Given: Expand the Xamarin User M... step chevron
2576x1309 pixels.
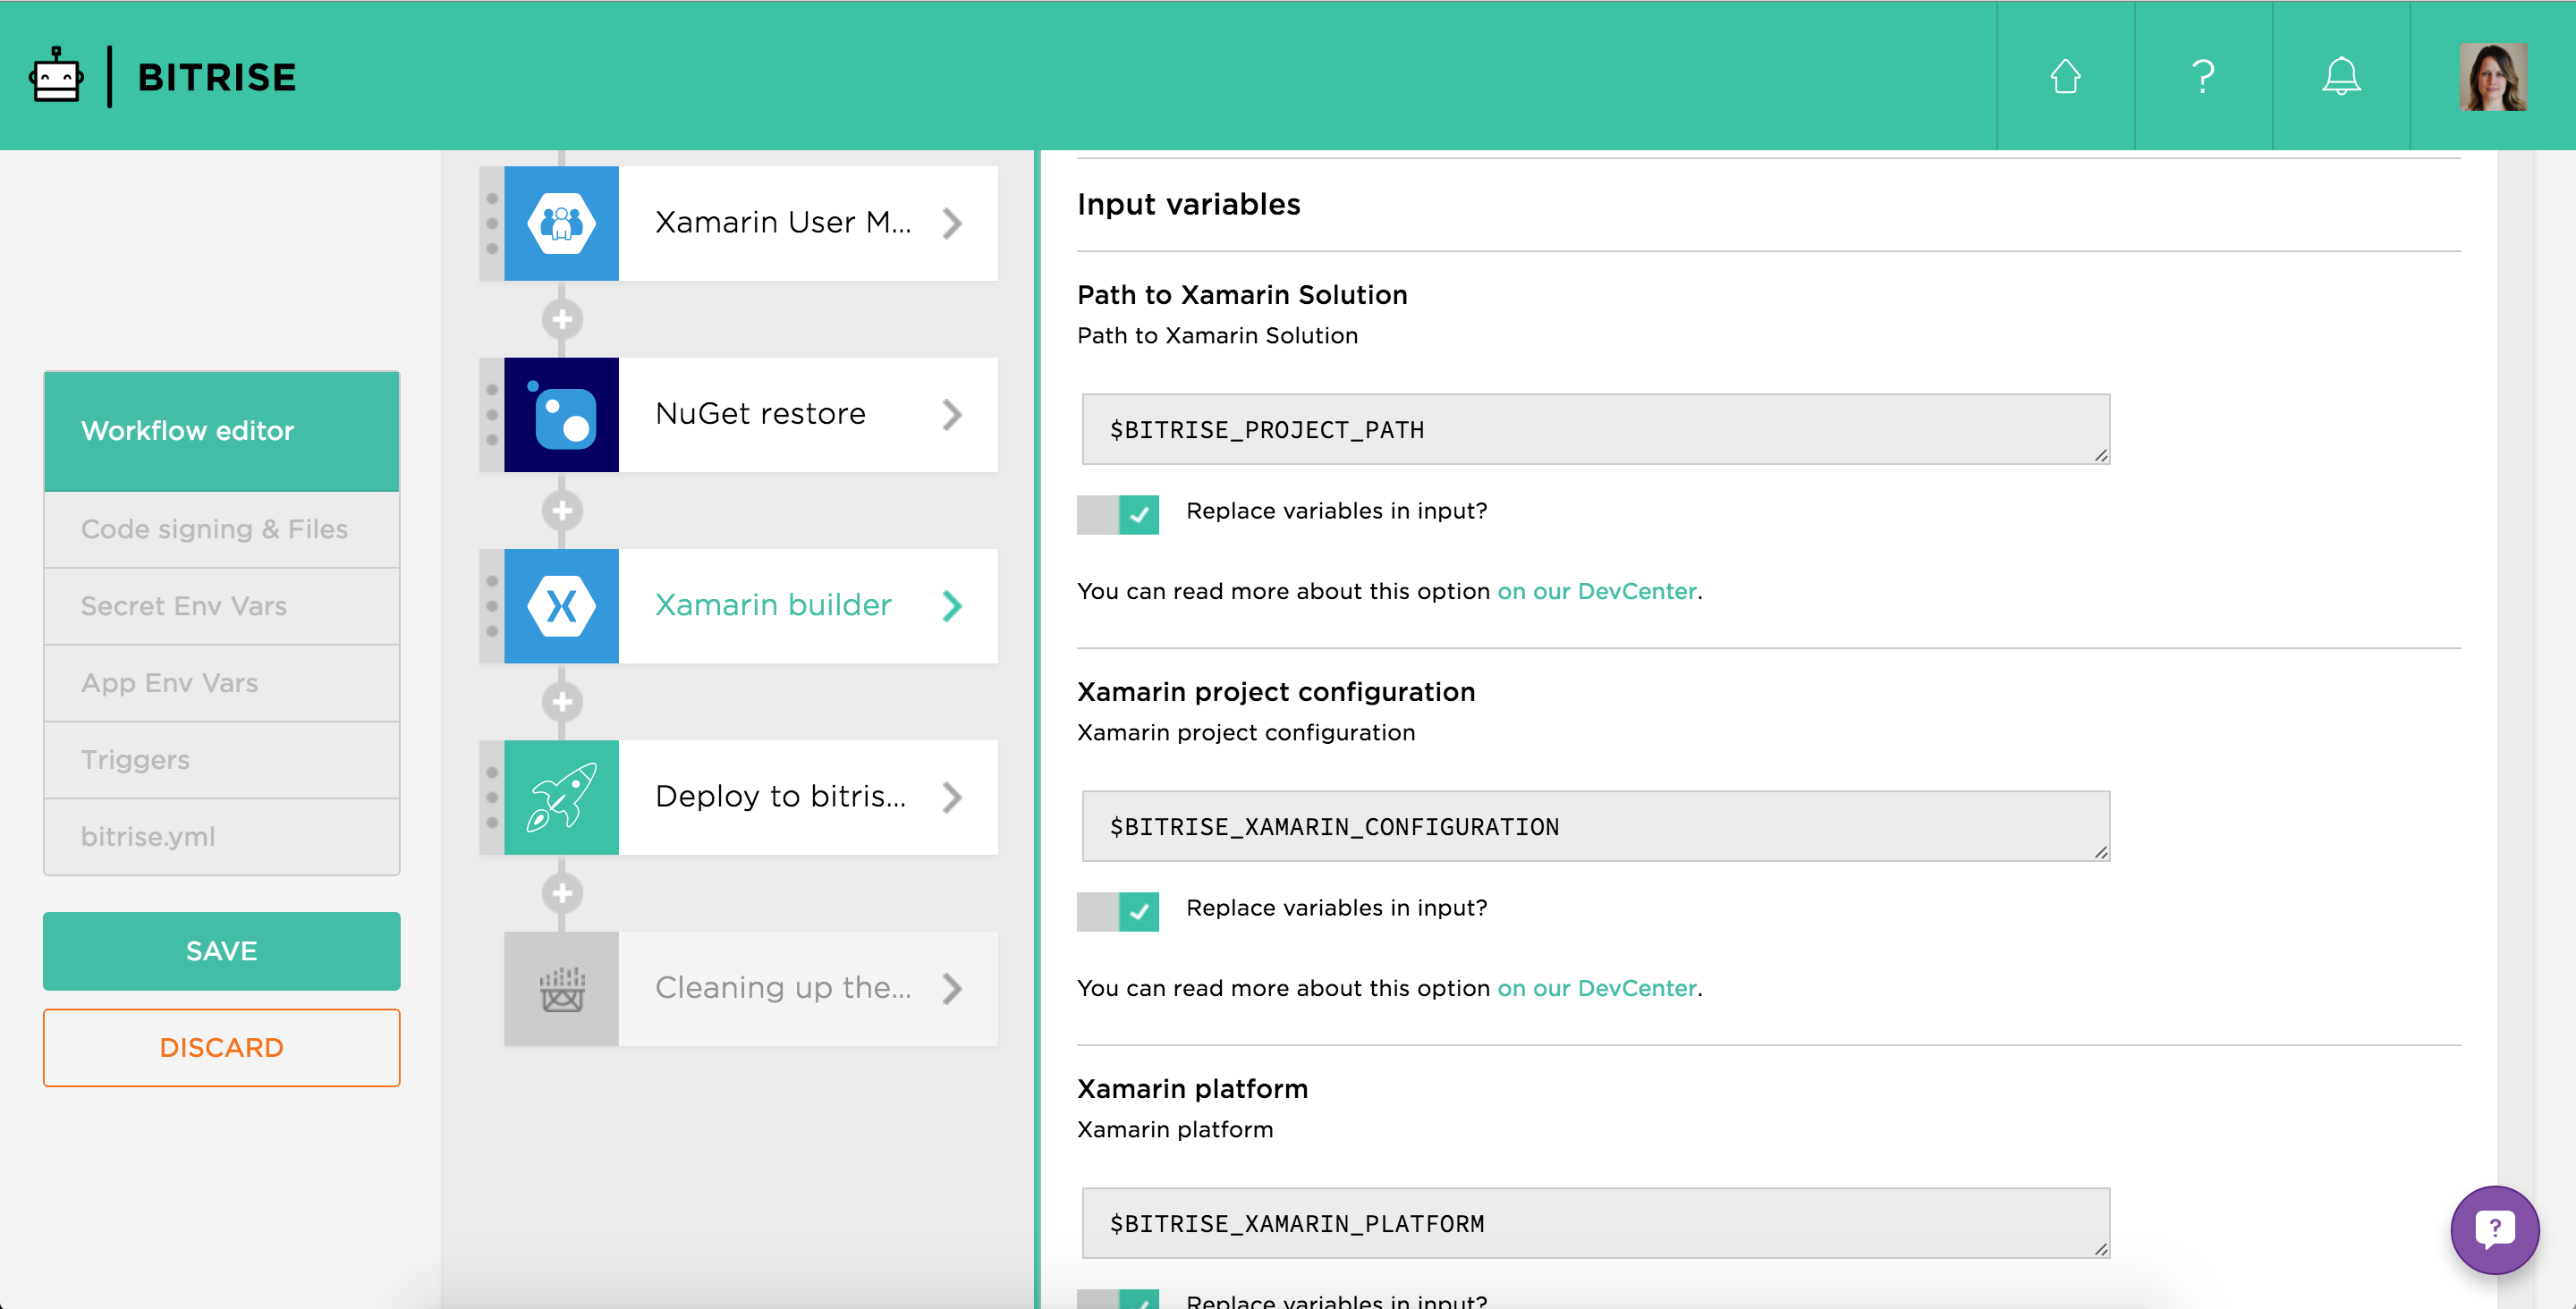Looking at the screenshot, I should pyautogui.click(x=952, y=223).
